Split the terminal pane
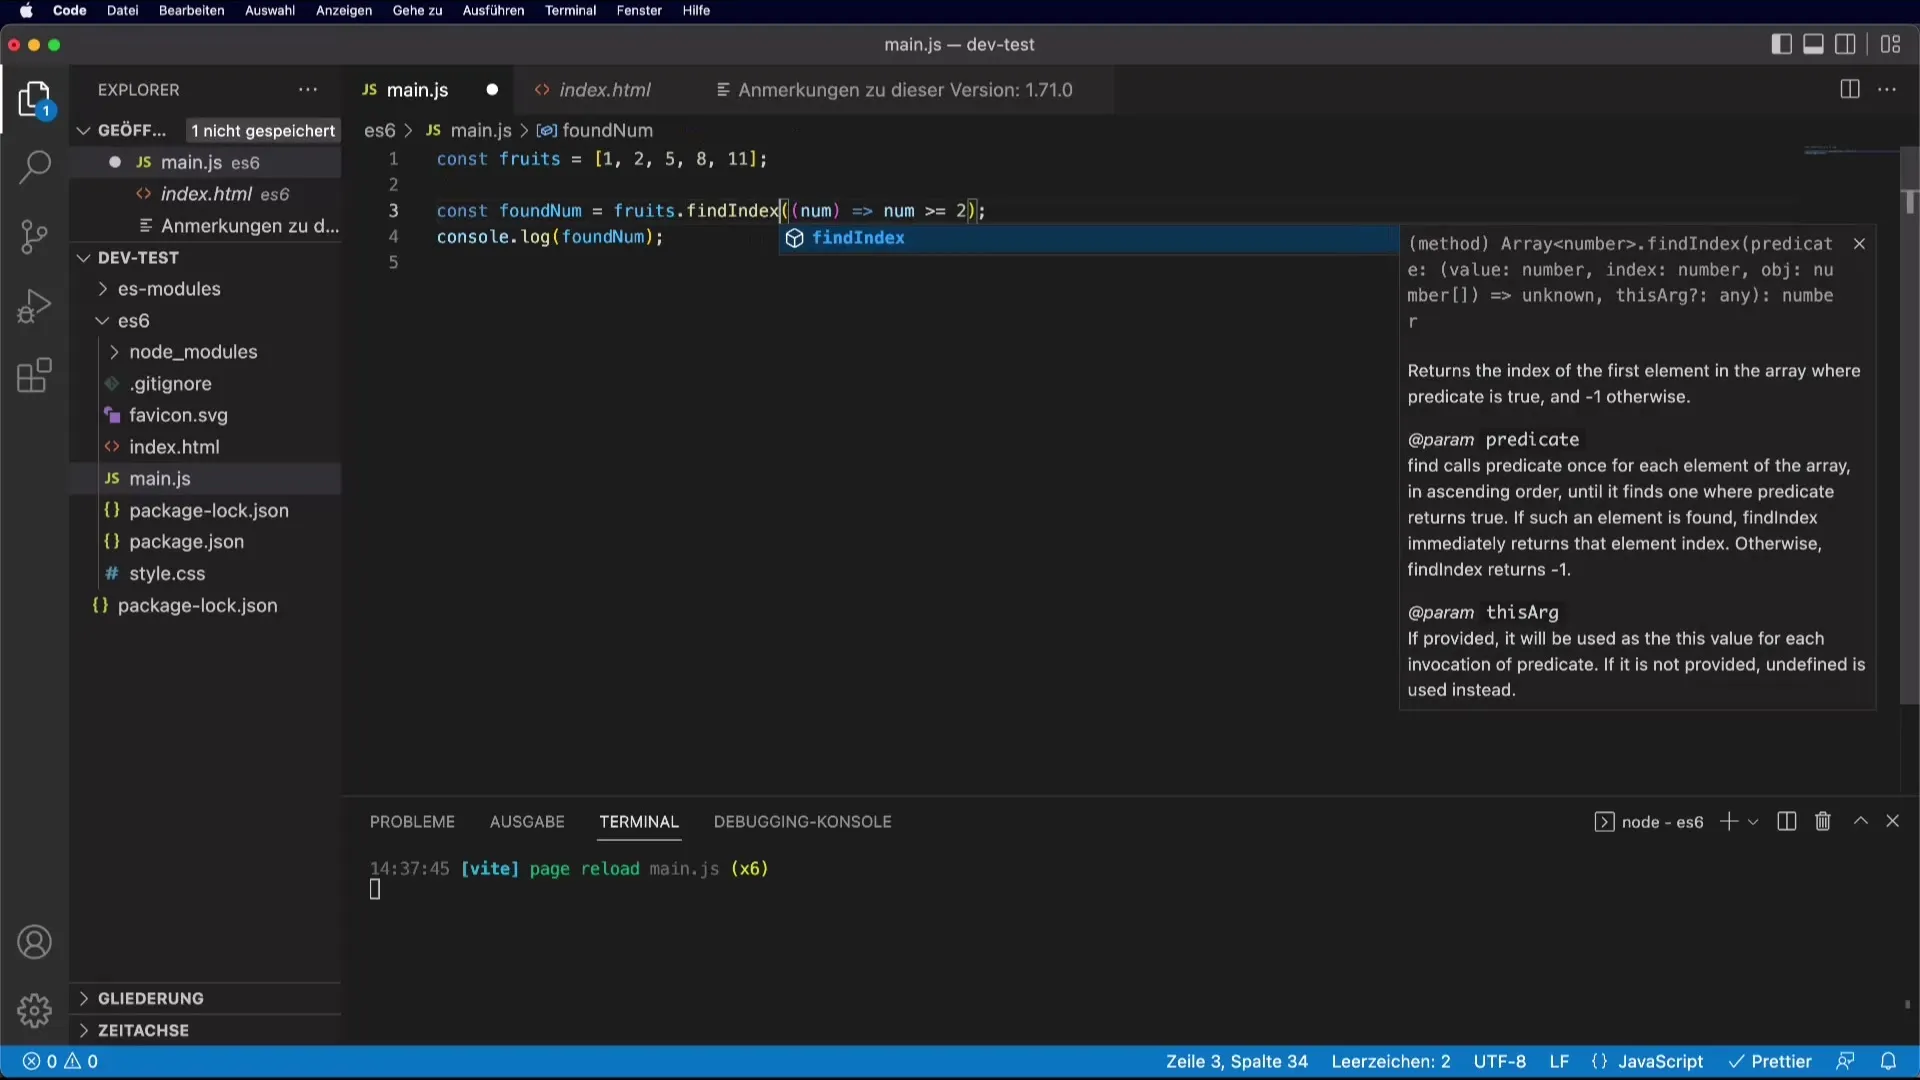The height and width of the screenshot is (1080, 1920). [x=1787, y=821]
